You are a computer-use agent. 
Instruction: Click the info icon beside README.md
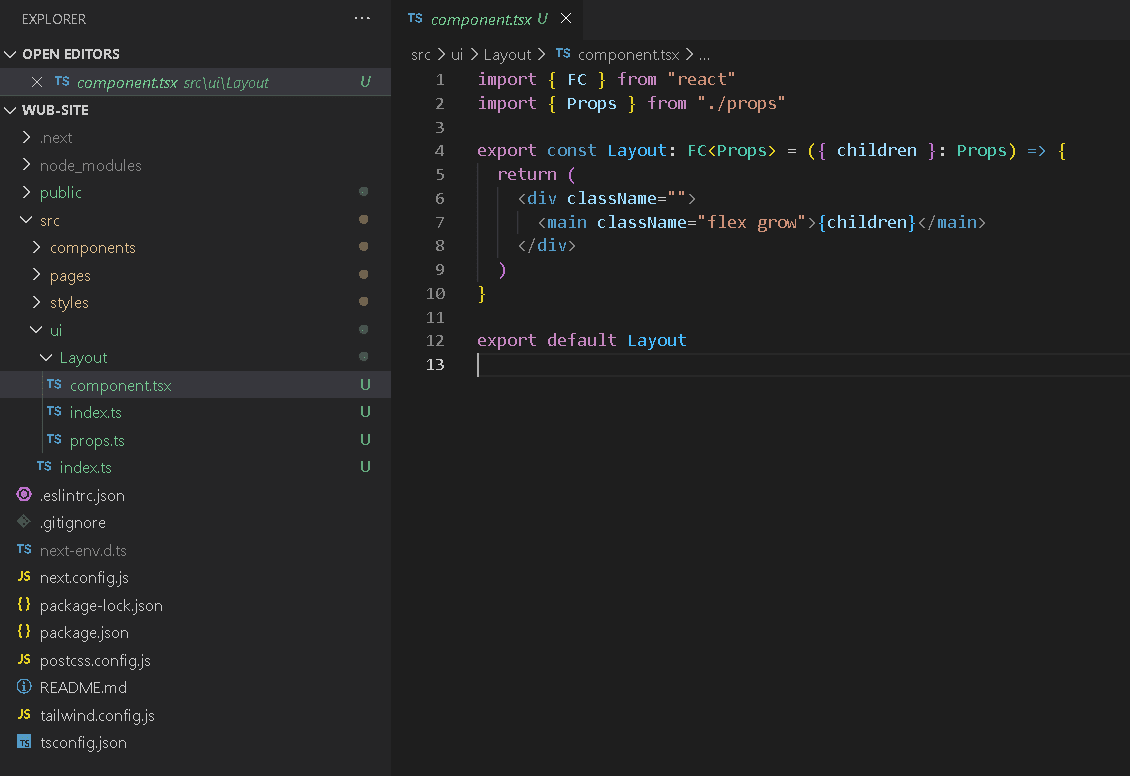(24, 687)
